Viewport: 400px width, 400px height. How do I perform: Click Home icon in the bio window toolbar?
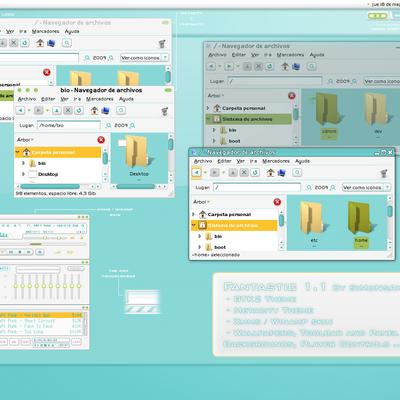point(95,110)
